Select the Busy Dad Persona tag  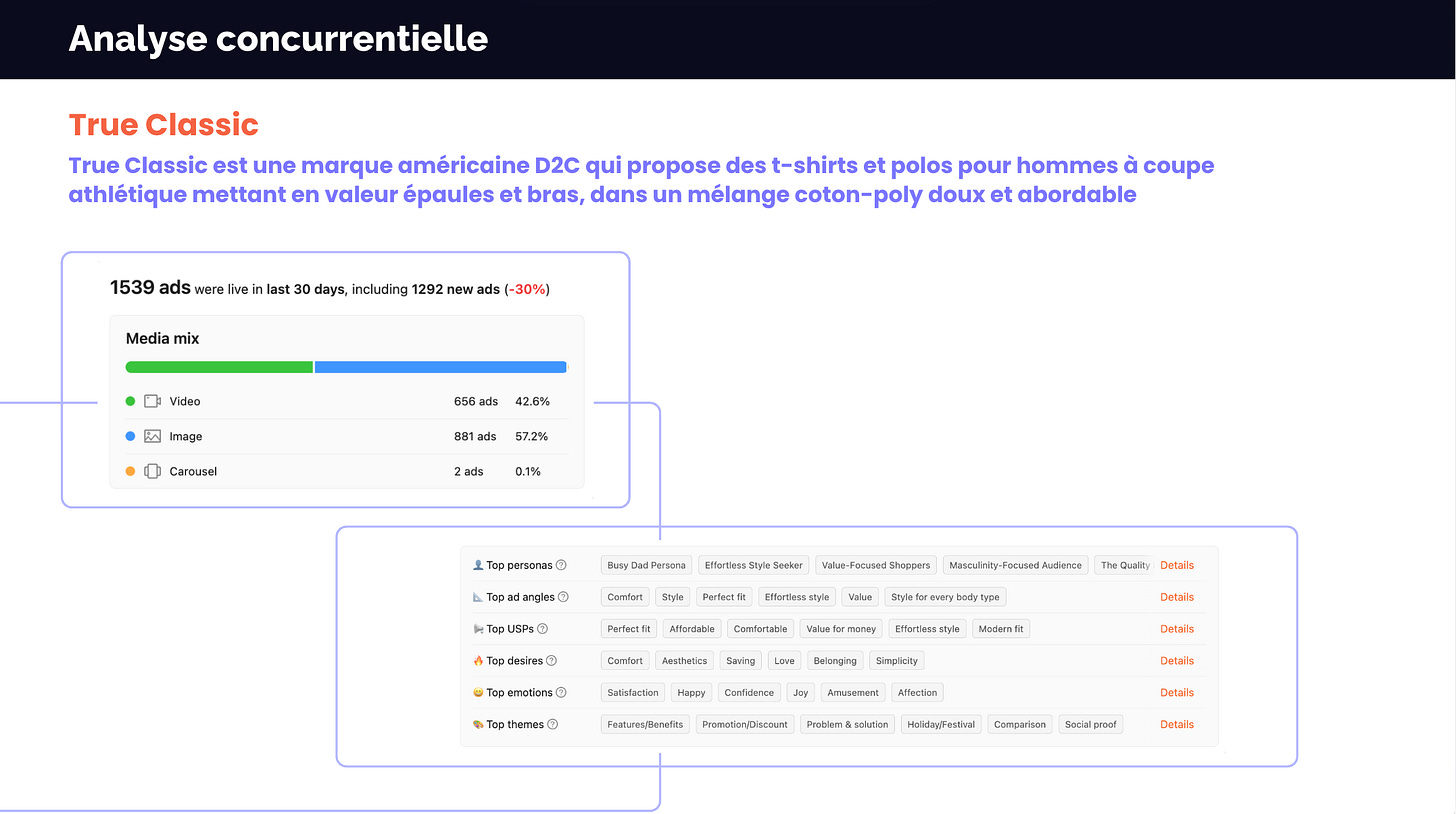pos(646,565)
